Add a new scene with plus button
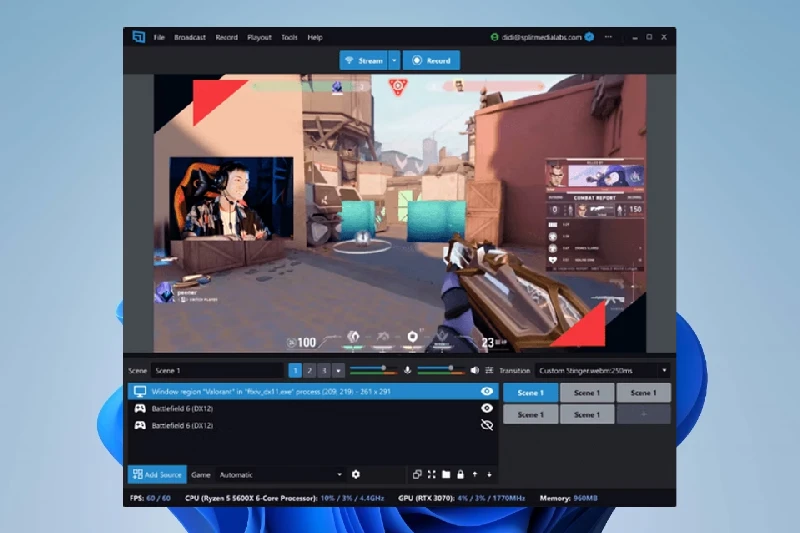This screenshot has height=533, width=800. point(643,414)
